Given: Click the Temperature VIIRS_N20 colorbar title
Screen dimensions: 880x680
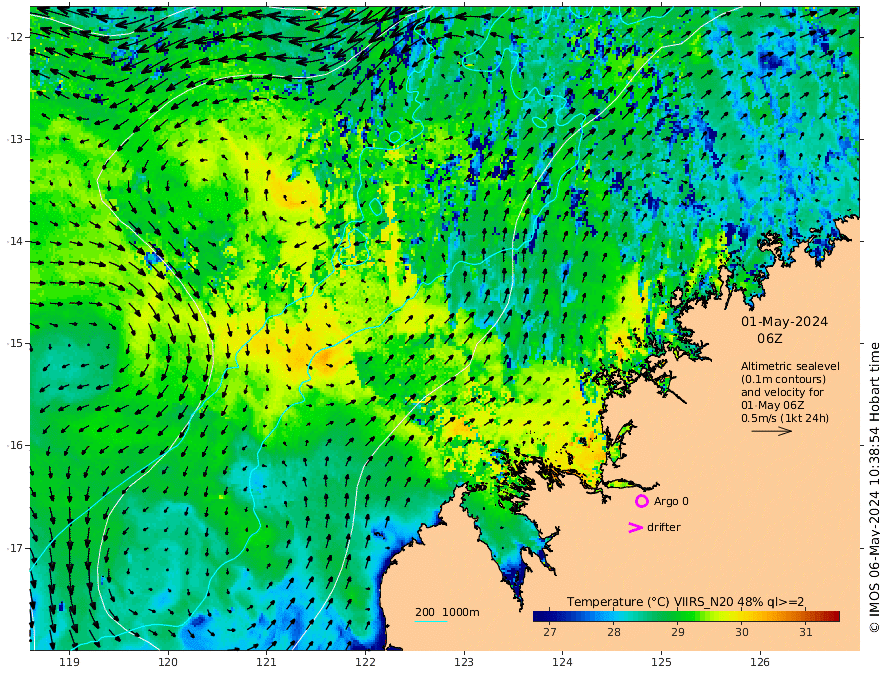Looking at the screenshot, I should (685, 601).
